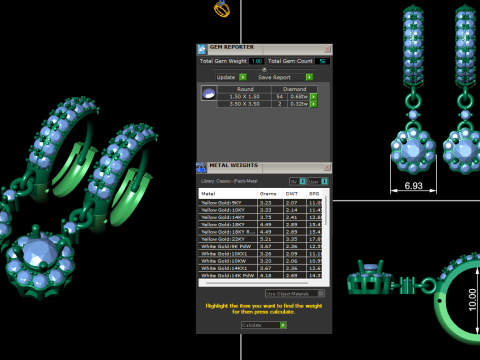Click the Round header in gem table
The image size is (480, 360).
(245, 89)
